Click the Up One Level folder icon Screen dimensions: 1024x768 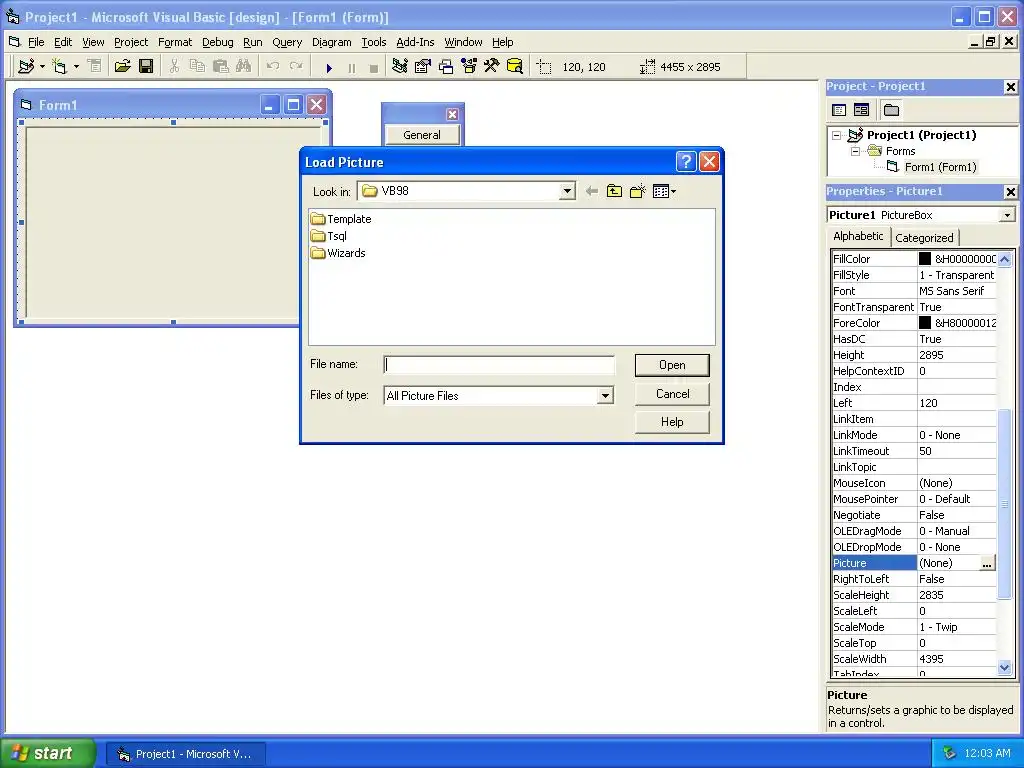(614, 191)
